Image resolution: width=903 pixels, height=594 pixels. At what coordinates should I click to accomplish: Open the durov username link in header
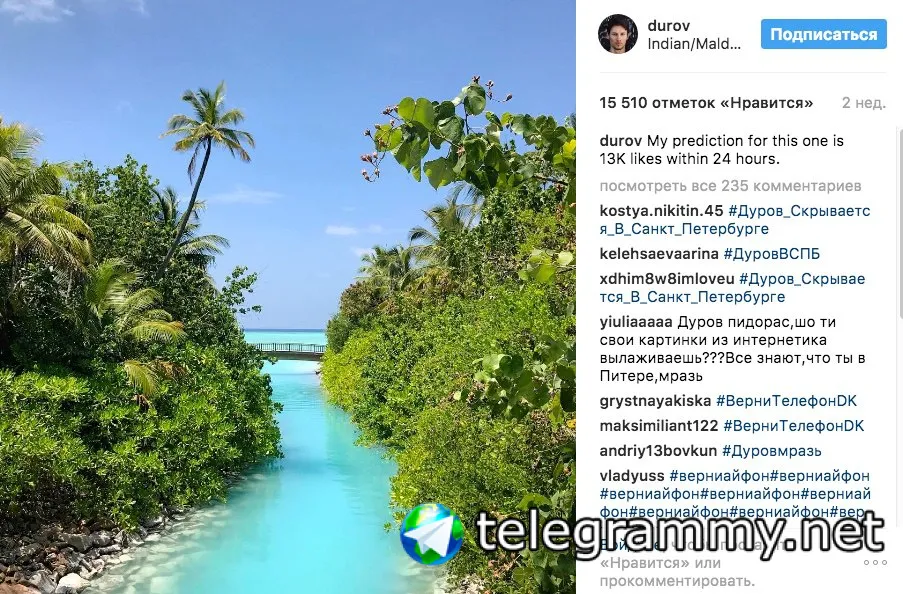coord(669,25)
